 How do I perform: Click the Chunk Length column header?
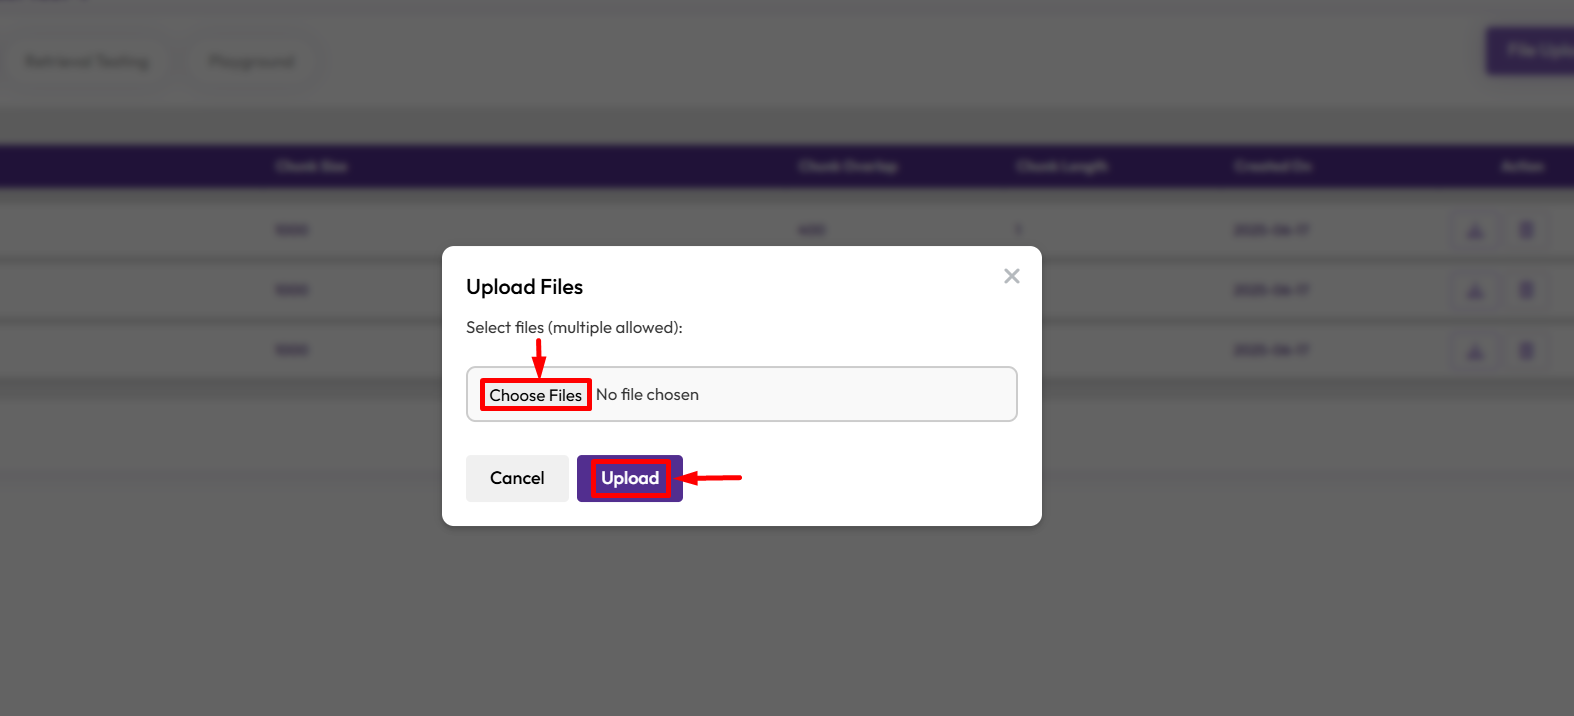click(1062, 166)
